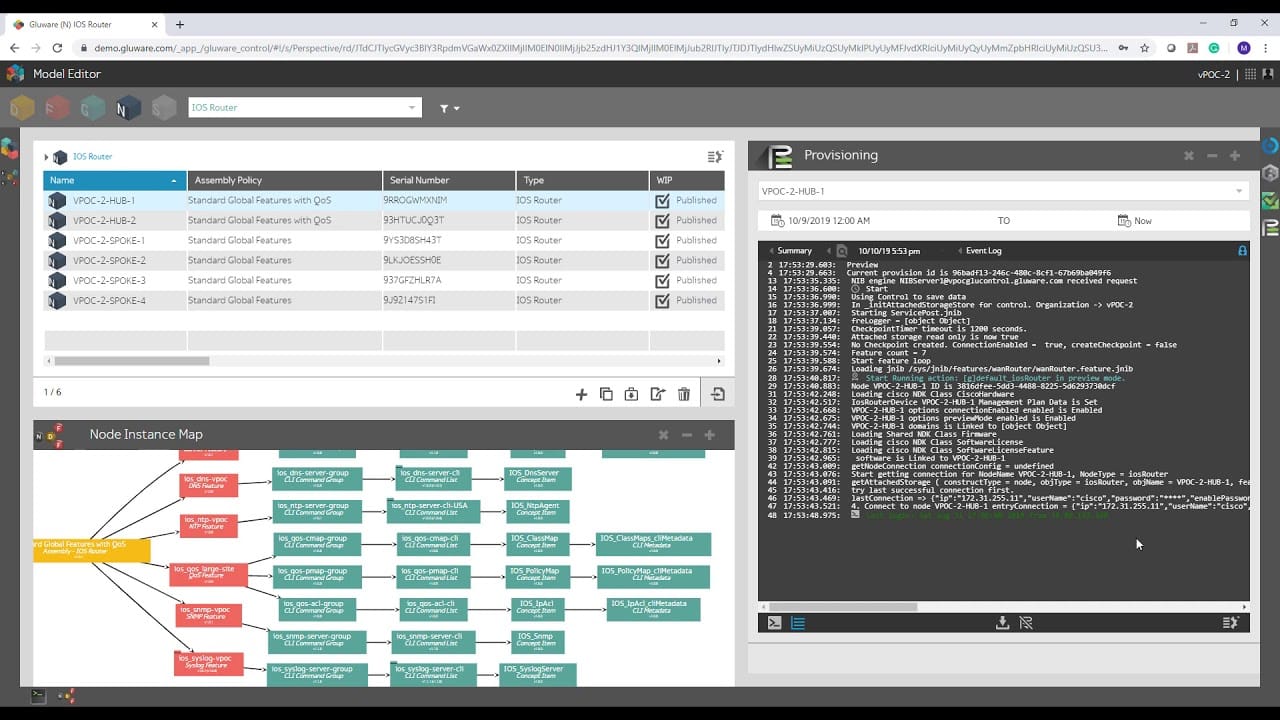The image size is (1280, 720).
Task: Click the green checkmark icon in right sidebar
Action: (1270, 201)
